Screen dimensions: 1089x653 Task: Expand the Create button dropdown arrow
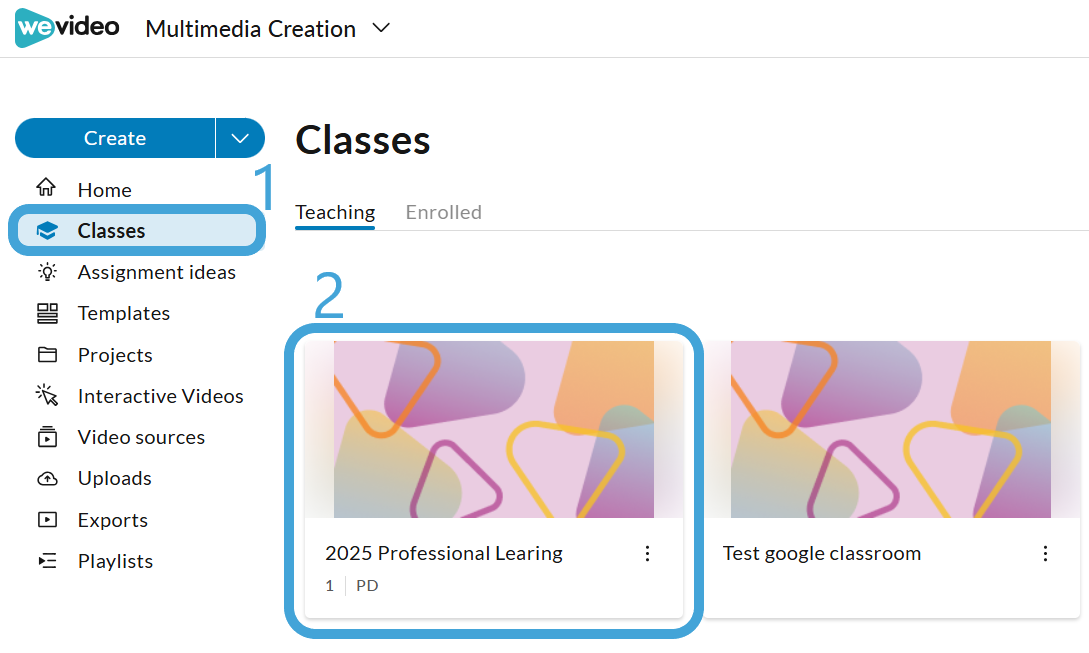click(240, 138)
